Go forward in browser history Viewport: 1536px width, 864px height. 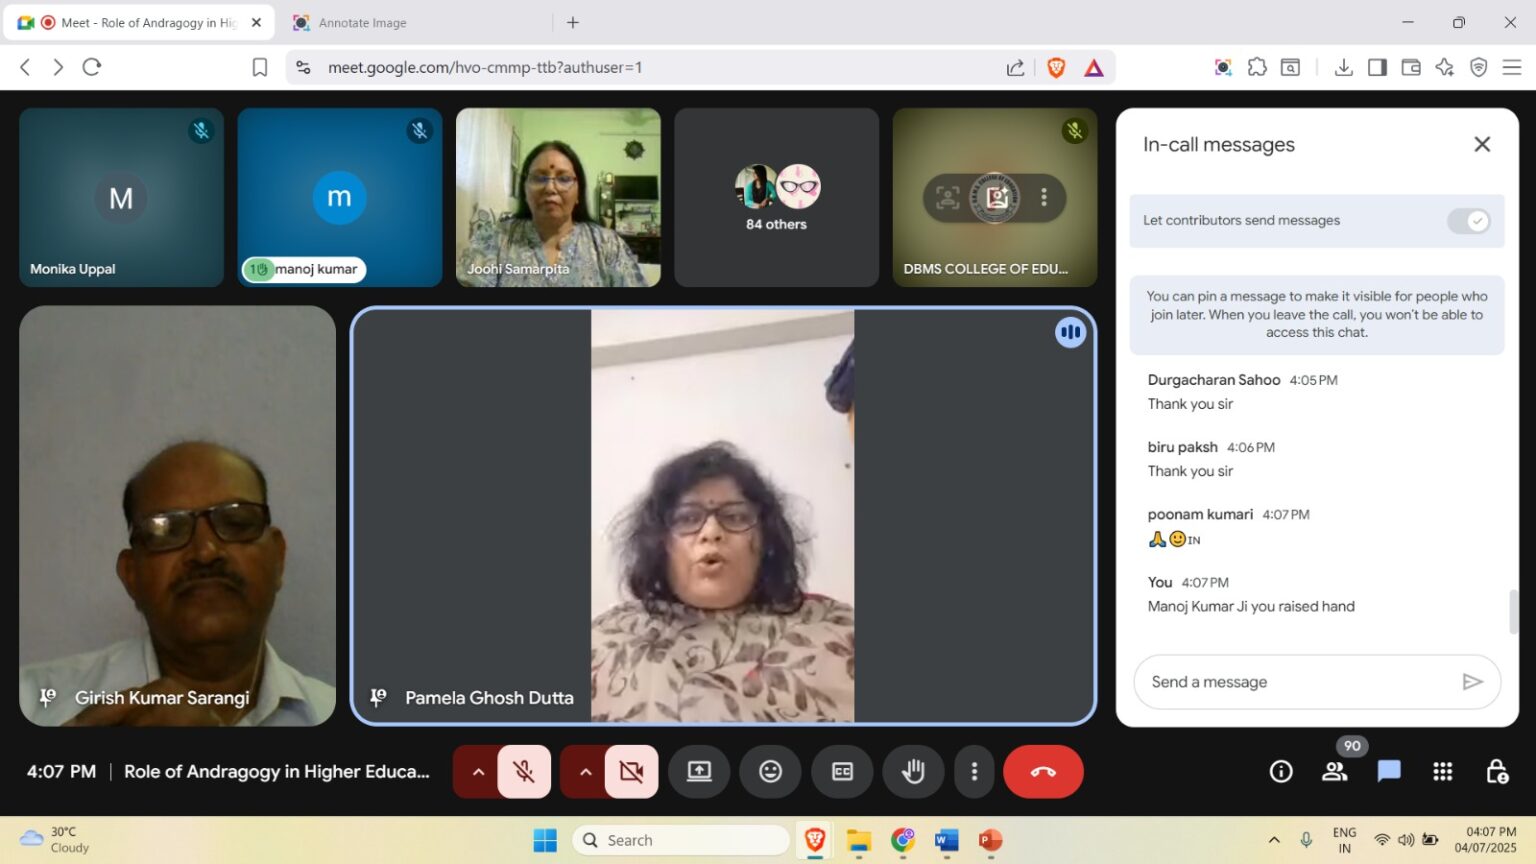click(58, 67)
